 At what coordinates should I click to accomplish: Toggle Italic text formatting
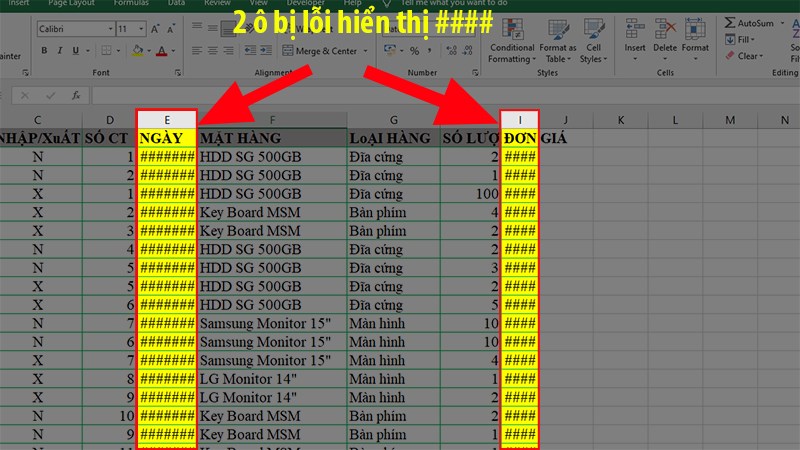(x=62, y=50)
